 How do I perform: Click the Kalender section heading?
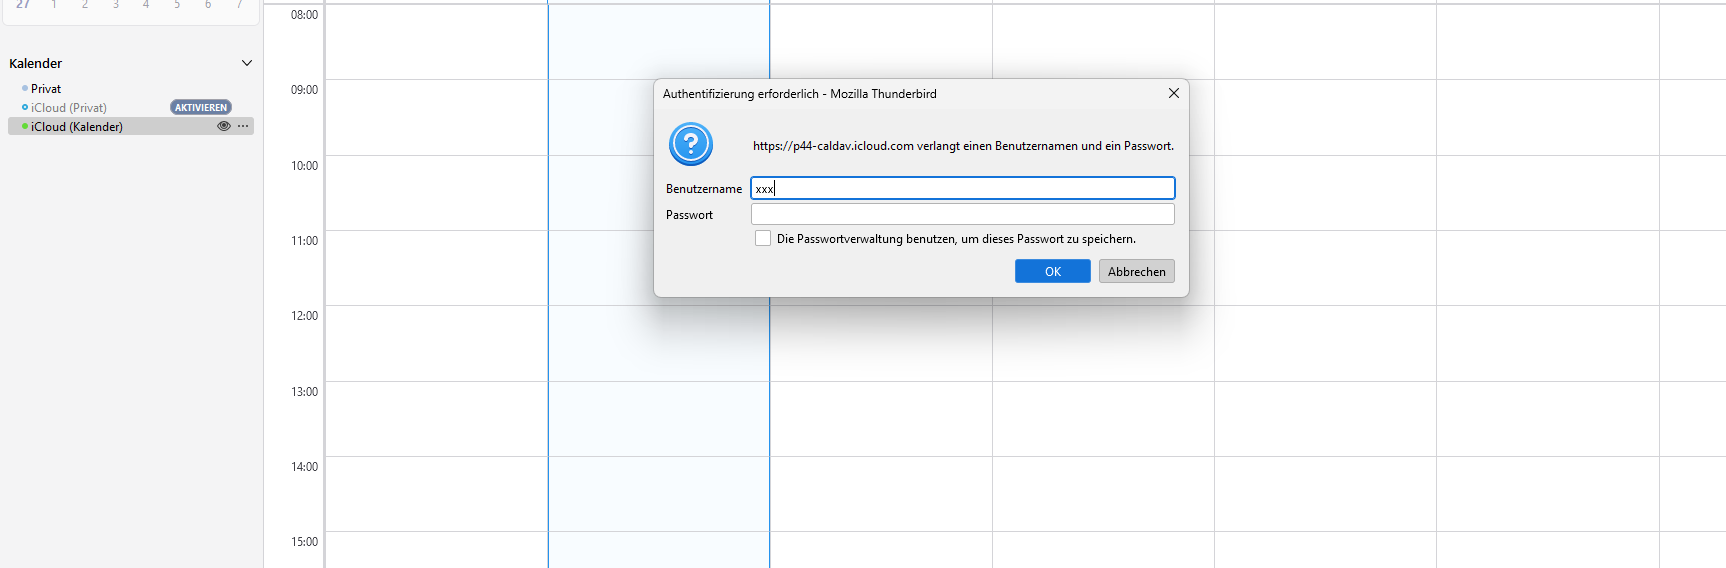coord(36,63)
